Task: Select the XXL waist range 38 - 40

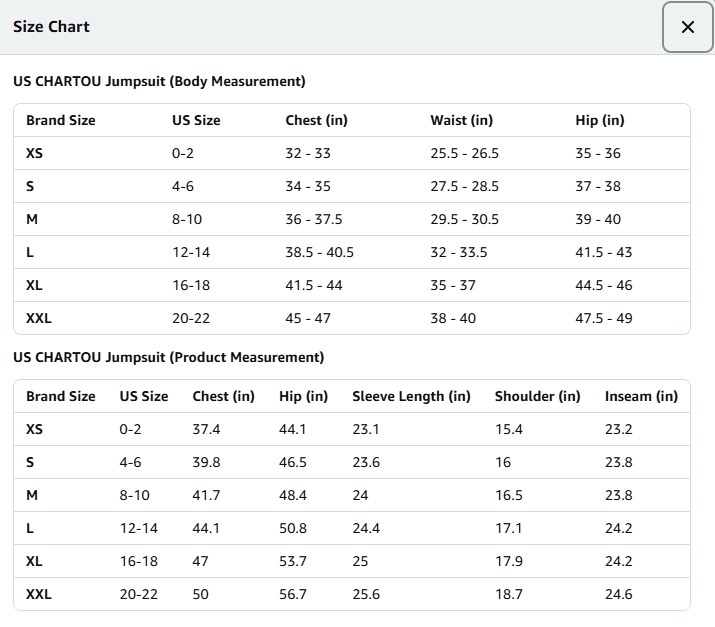Action: [x=453, y=318]
